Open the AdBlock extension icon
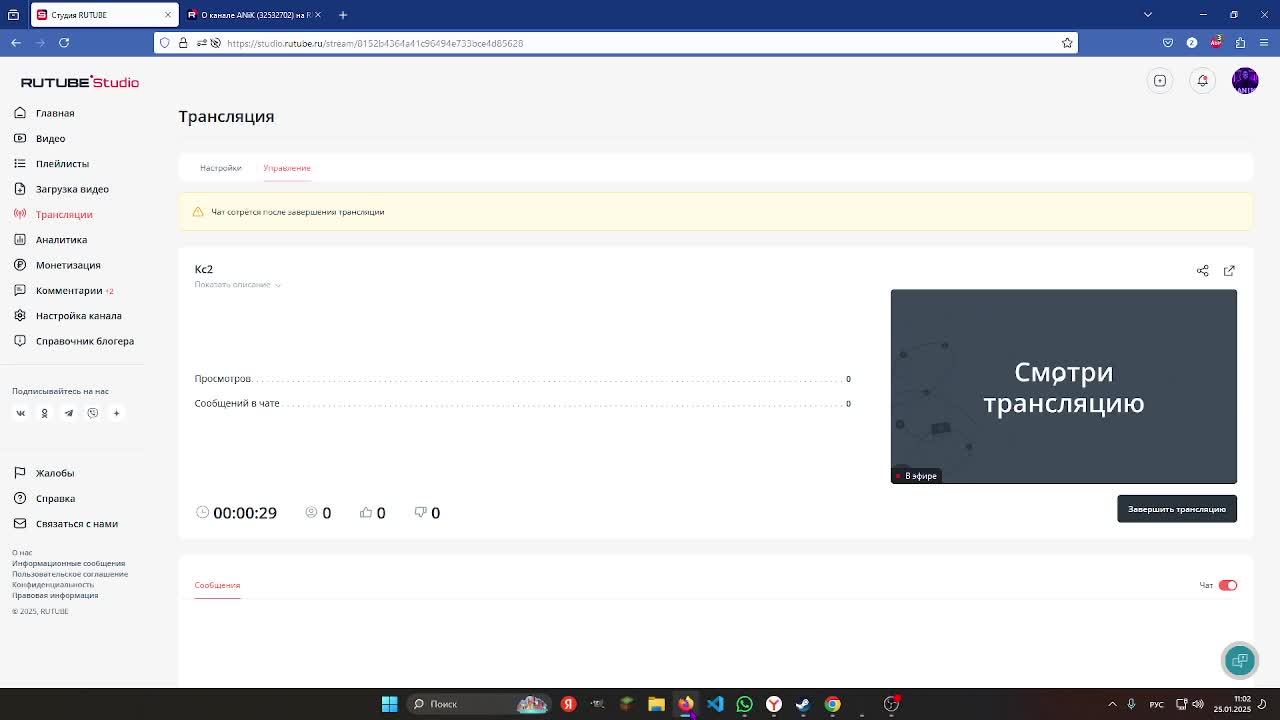Viewport: 1280px width, 720px height. tap(1216, 43)
